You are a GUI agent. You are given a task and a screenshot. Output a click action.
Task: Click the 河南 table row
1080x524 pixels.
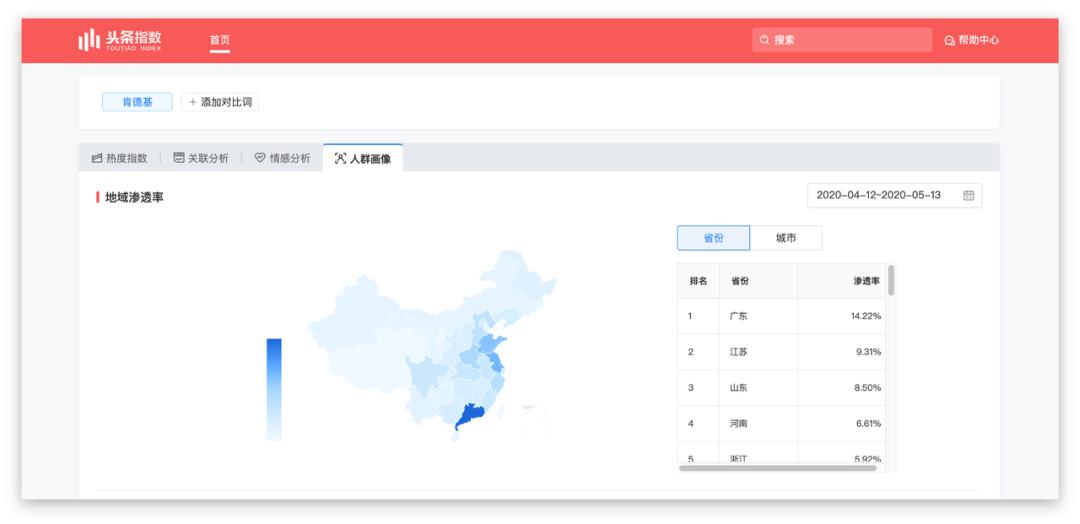[782, 423]
